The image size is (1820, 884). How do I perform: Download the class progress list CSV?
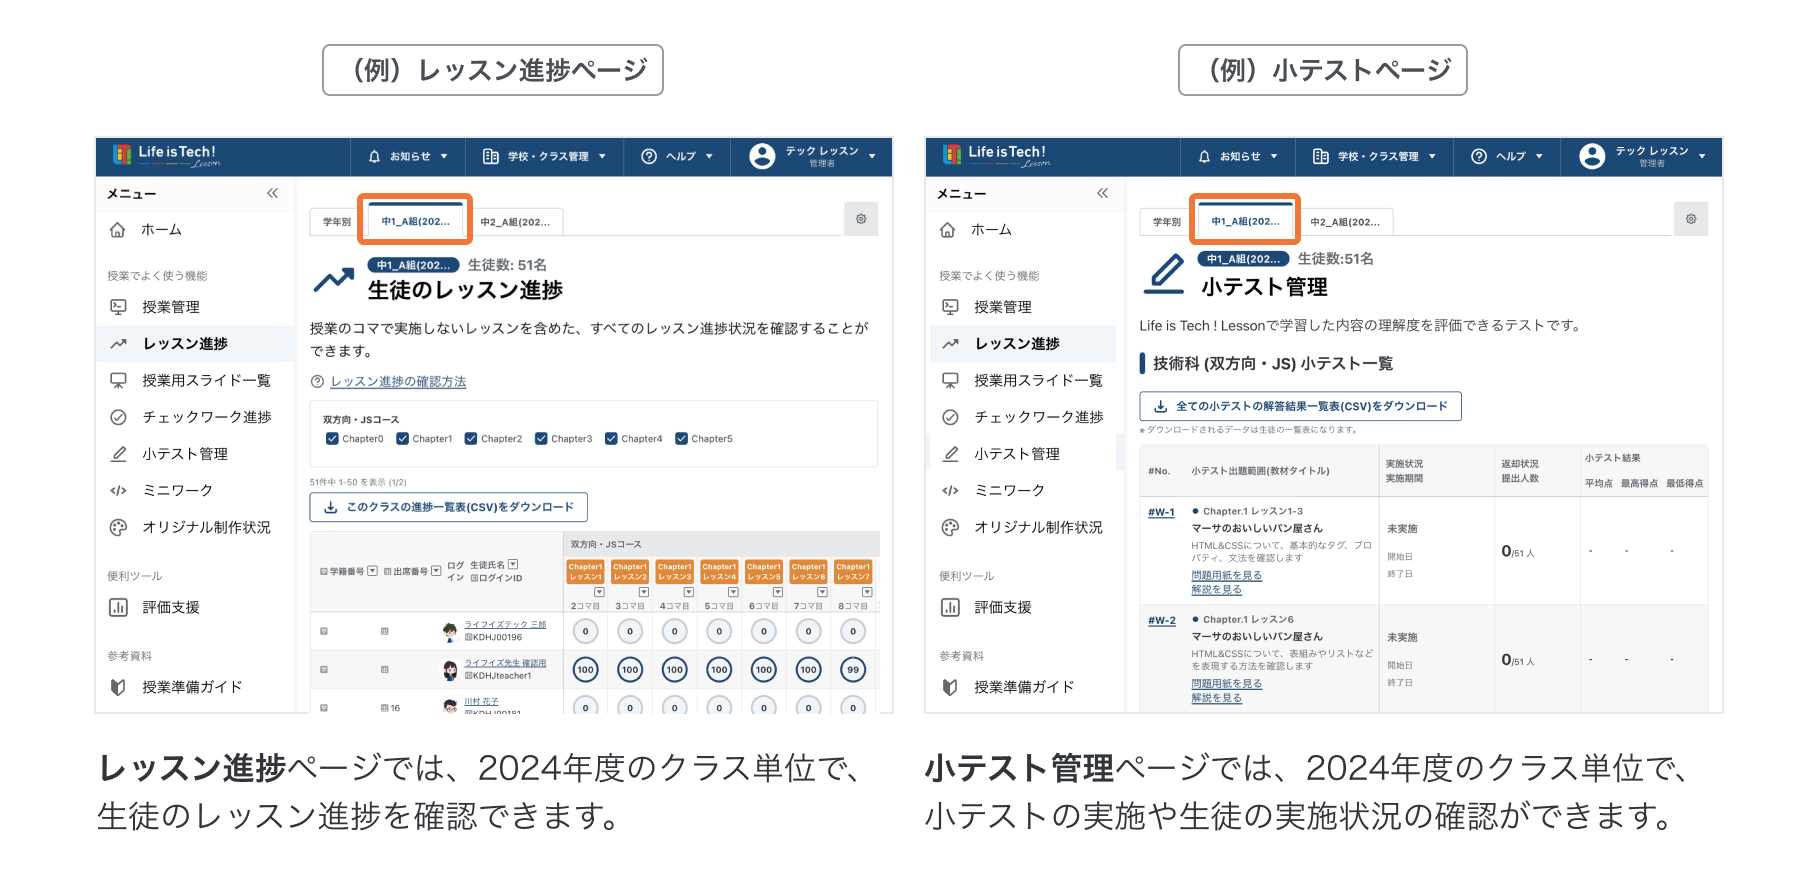tap(449, 507)
